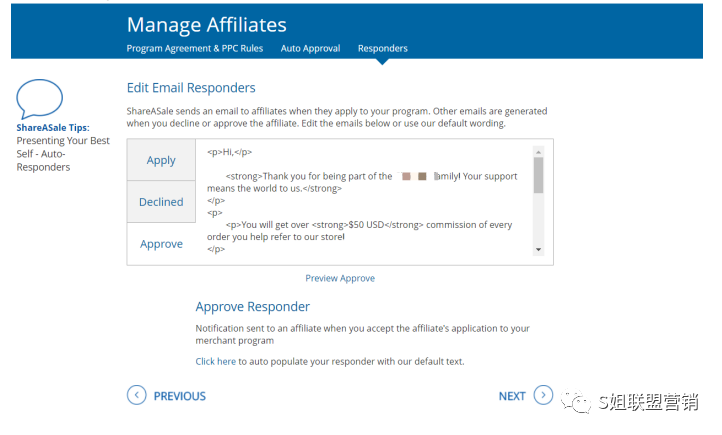Click the ShareASale Tips speech bubble icon
722x435 pixels.
click(39, 101)
